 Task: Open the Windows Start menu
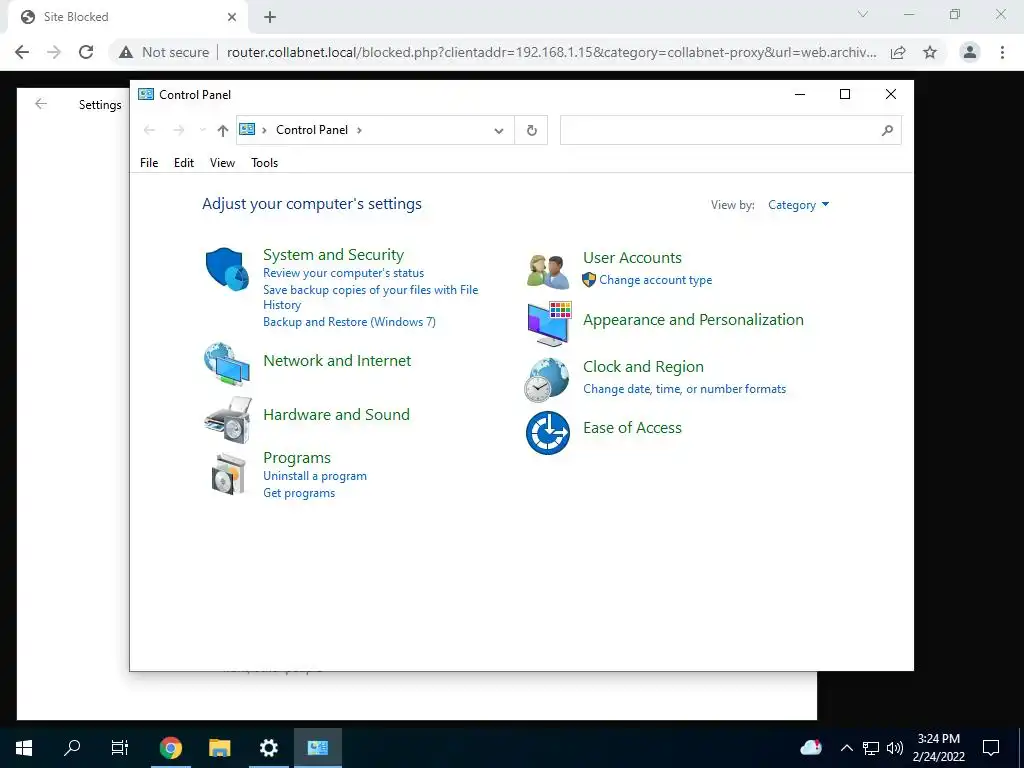(x=24, y=748)
